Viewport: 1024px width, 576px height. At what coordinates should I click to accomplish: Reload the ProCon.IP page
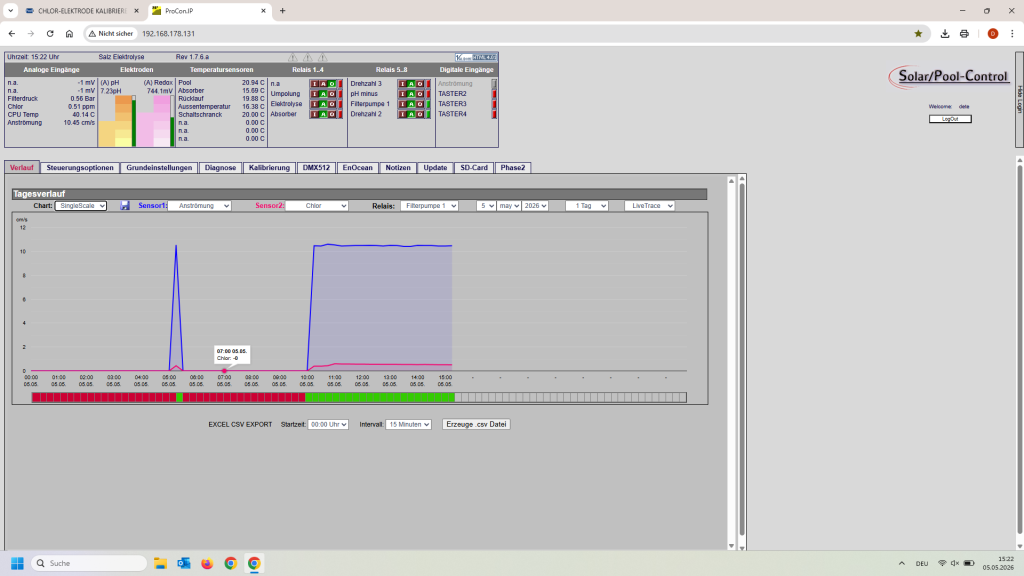tap(50, 33)
